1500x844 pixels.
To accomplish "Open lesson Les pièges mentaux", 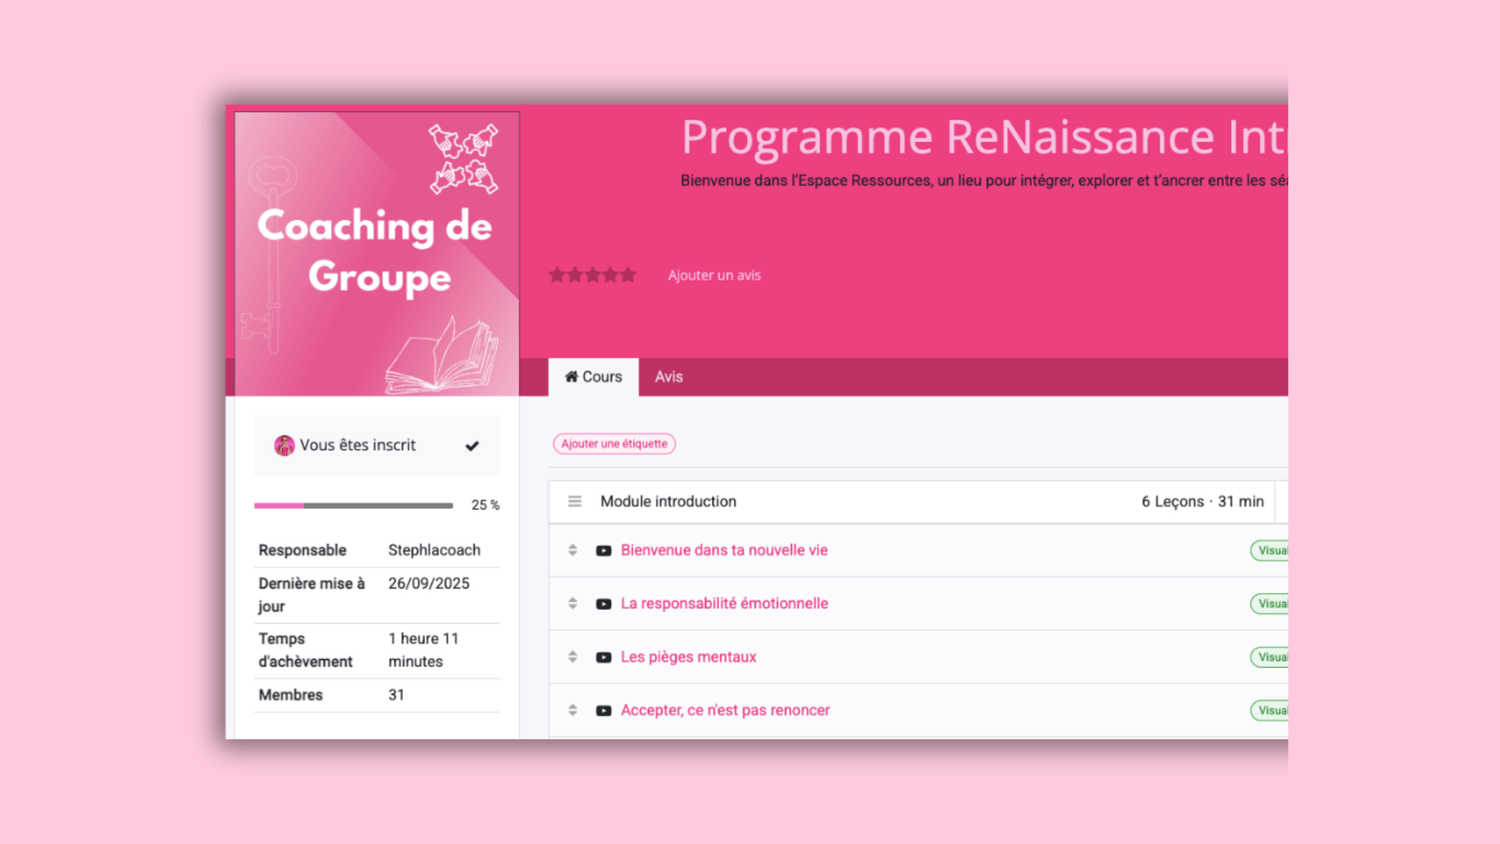I will coord(688,657).
